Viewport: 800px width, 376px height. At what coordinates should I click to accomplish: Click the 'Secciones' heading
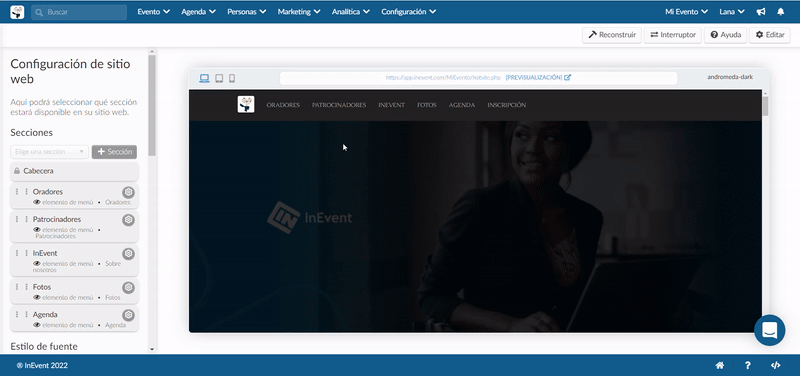tap(32, 133)
